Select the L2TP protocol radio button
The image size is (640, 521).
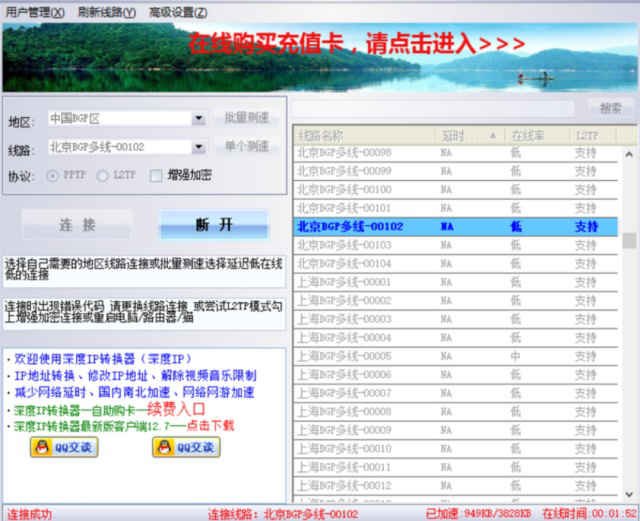(102, 176)
